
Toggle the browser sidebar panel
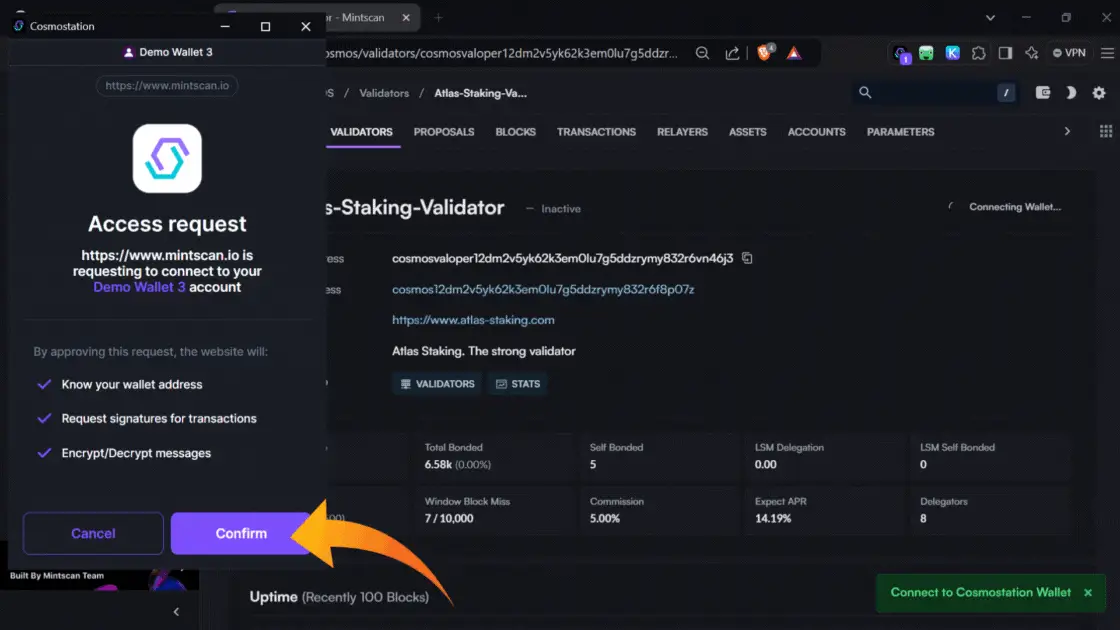point(1005,53)
